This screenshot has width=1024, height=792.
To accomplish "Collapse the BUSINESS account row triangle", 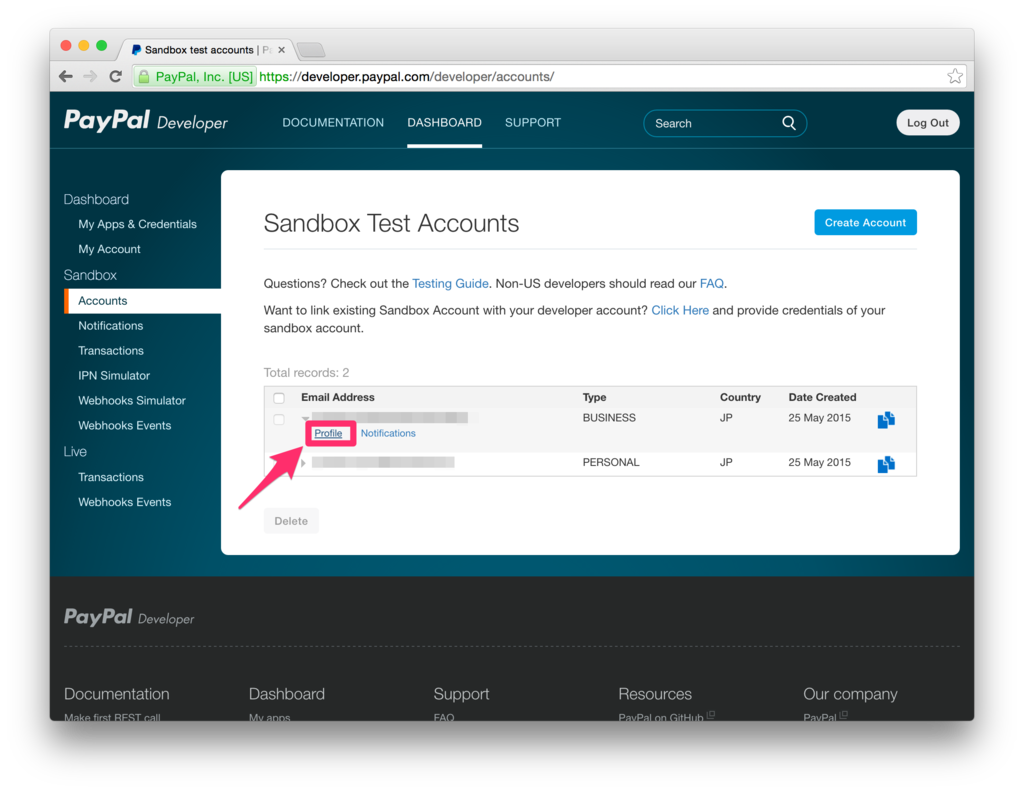I will click(304, 418).
